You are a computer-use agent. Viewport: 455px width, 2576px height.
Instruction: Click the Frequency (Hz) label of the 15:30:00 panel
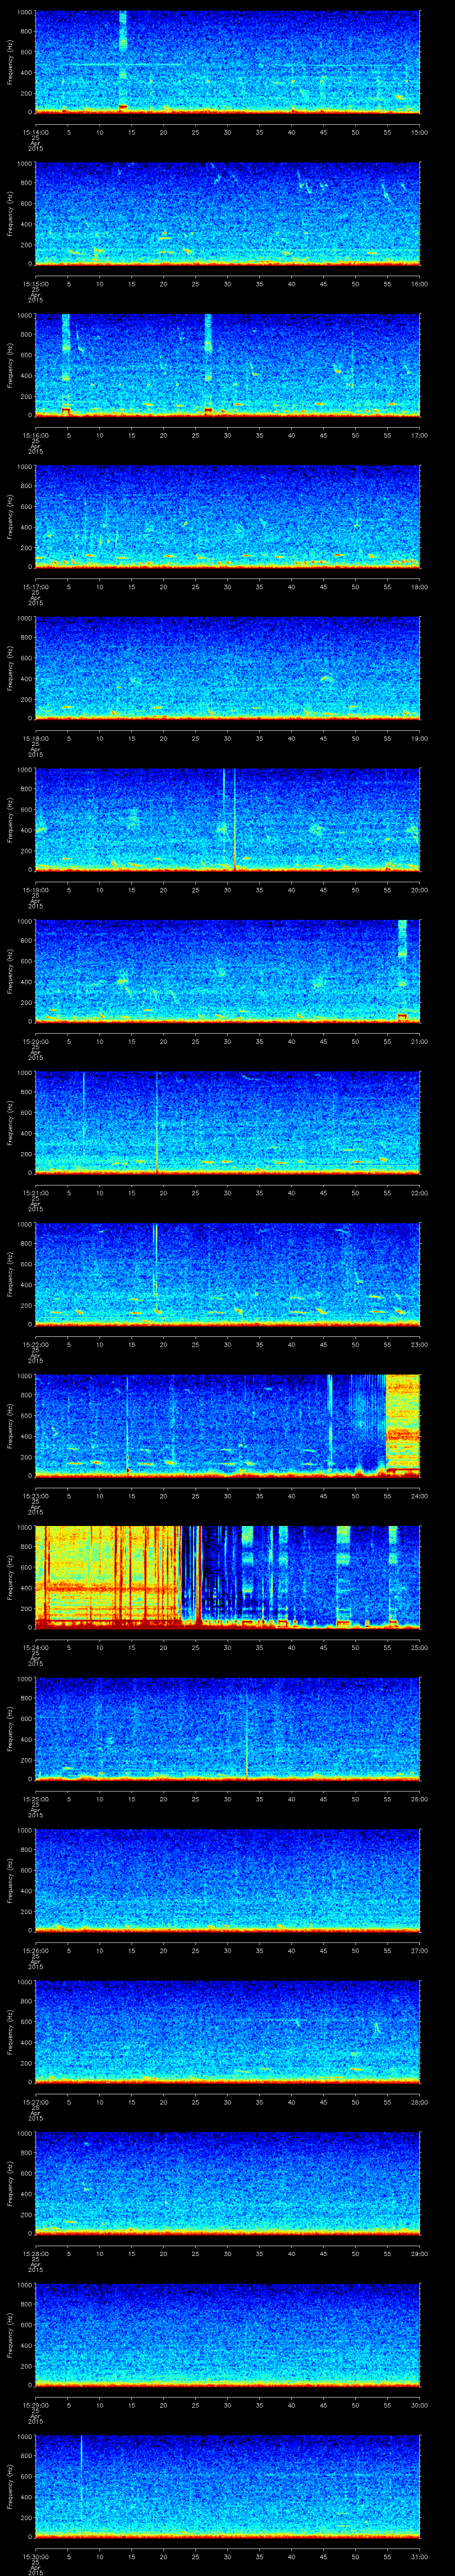10,2486
